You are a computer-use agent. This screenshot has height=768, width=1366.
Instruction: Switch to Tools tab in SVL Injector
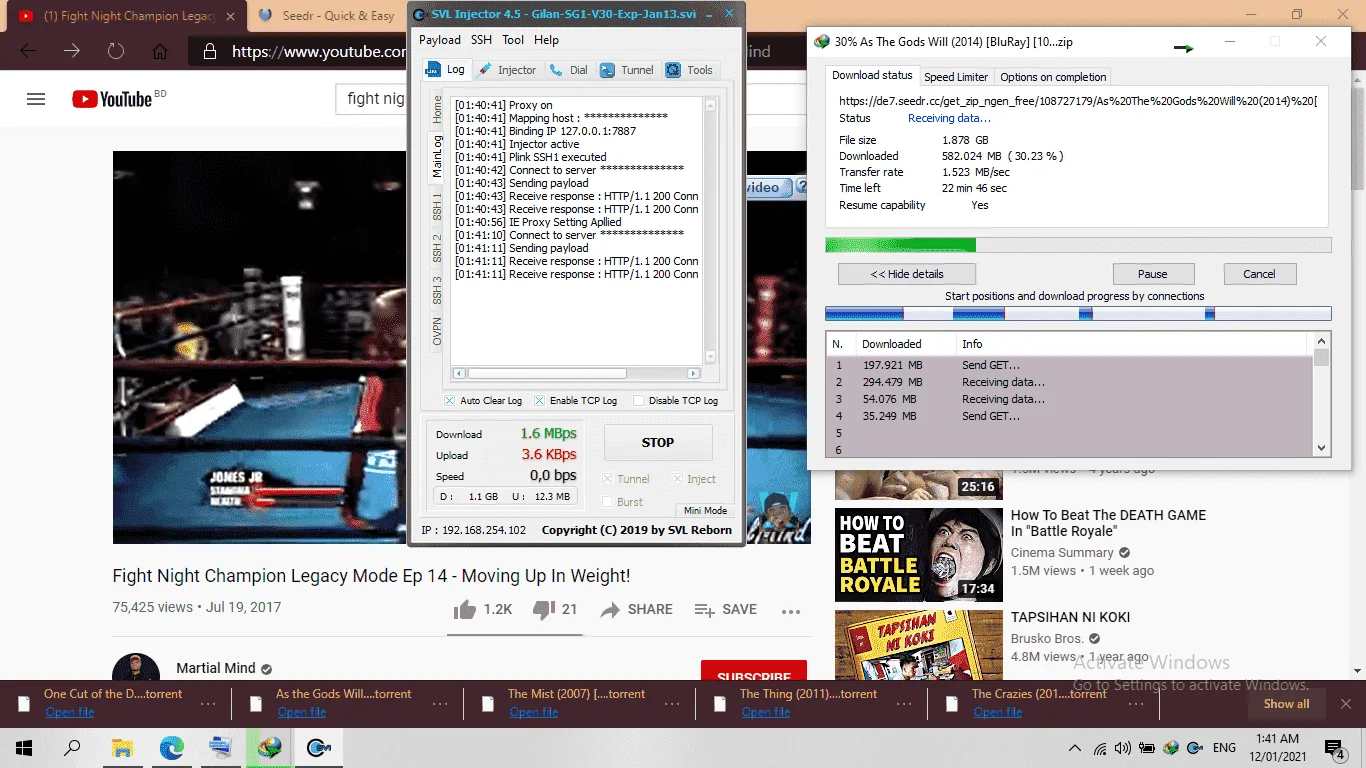click(x=689, y=70)
